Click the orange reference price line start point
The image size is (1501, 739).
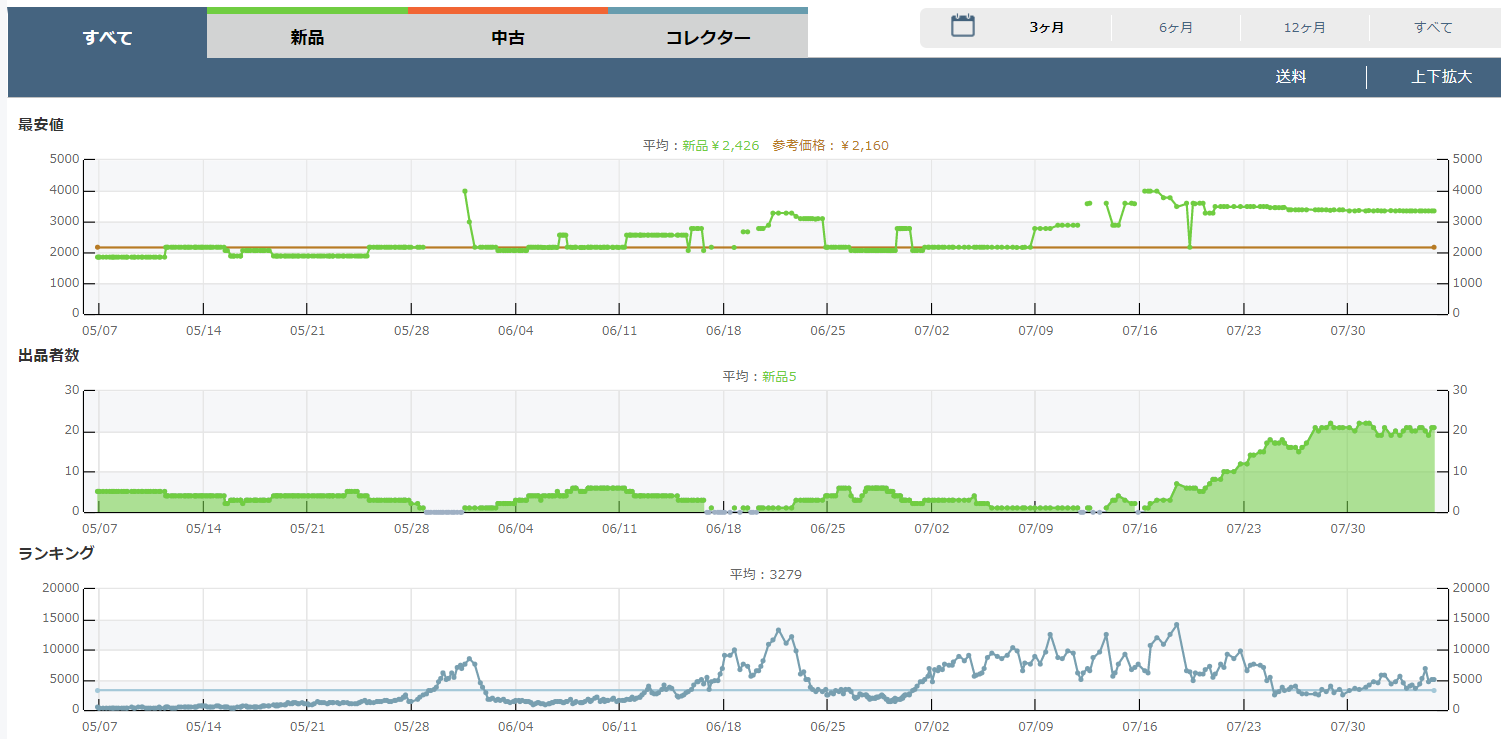point(97,247)
